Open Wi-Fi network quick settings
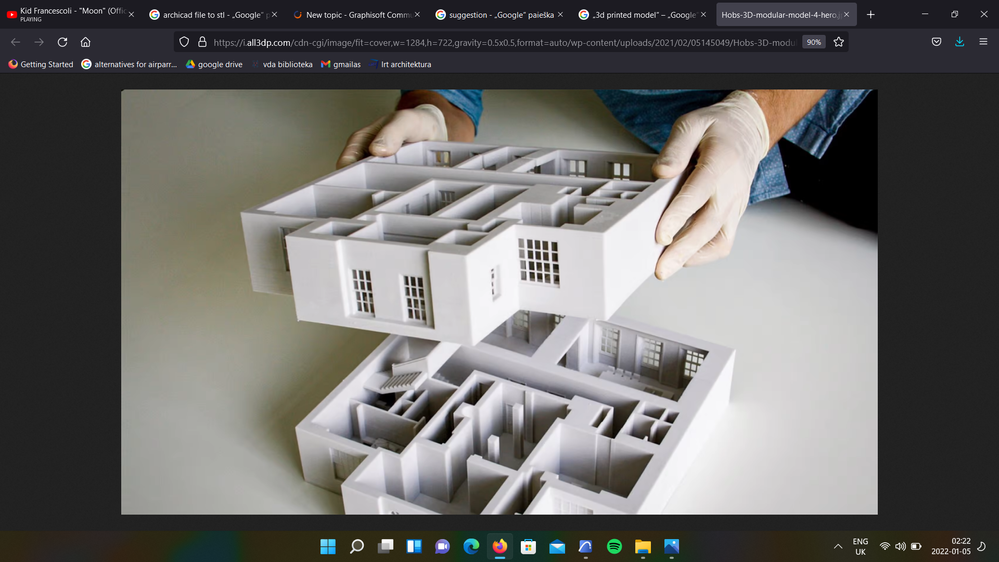 (x=884, y=547)
